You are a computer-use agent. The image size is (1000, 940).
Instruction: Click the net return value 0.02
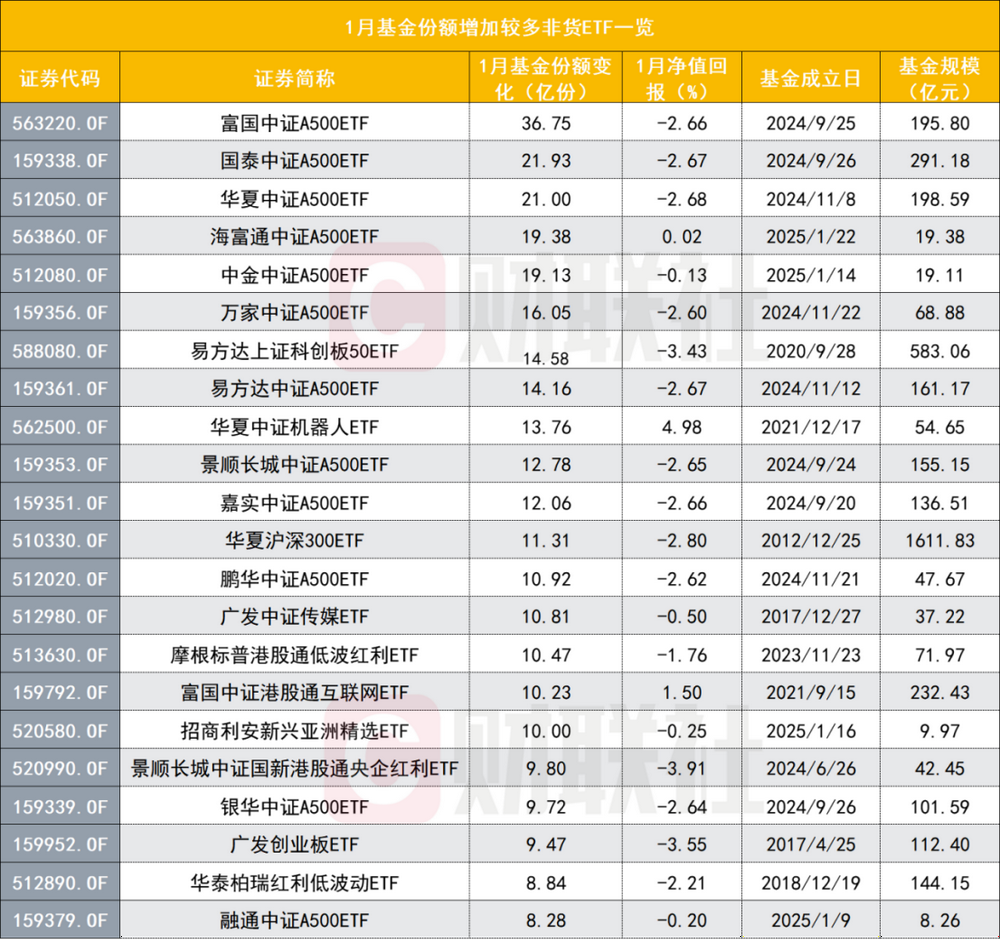682,237
